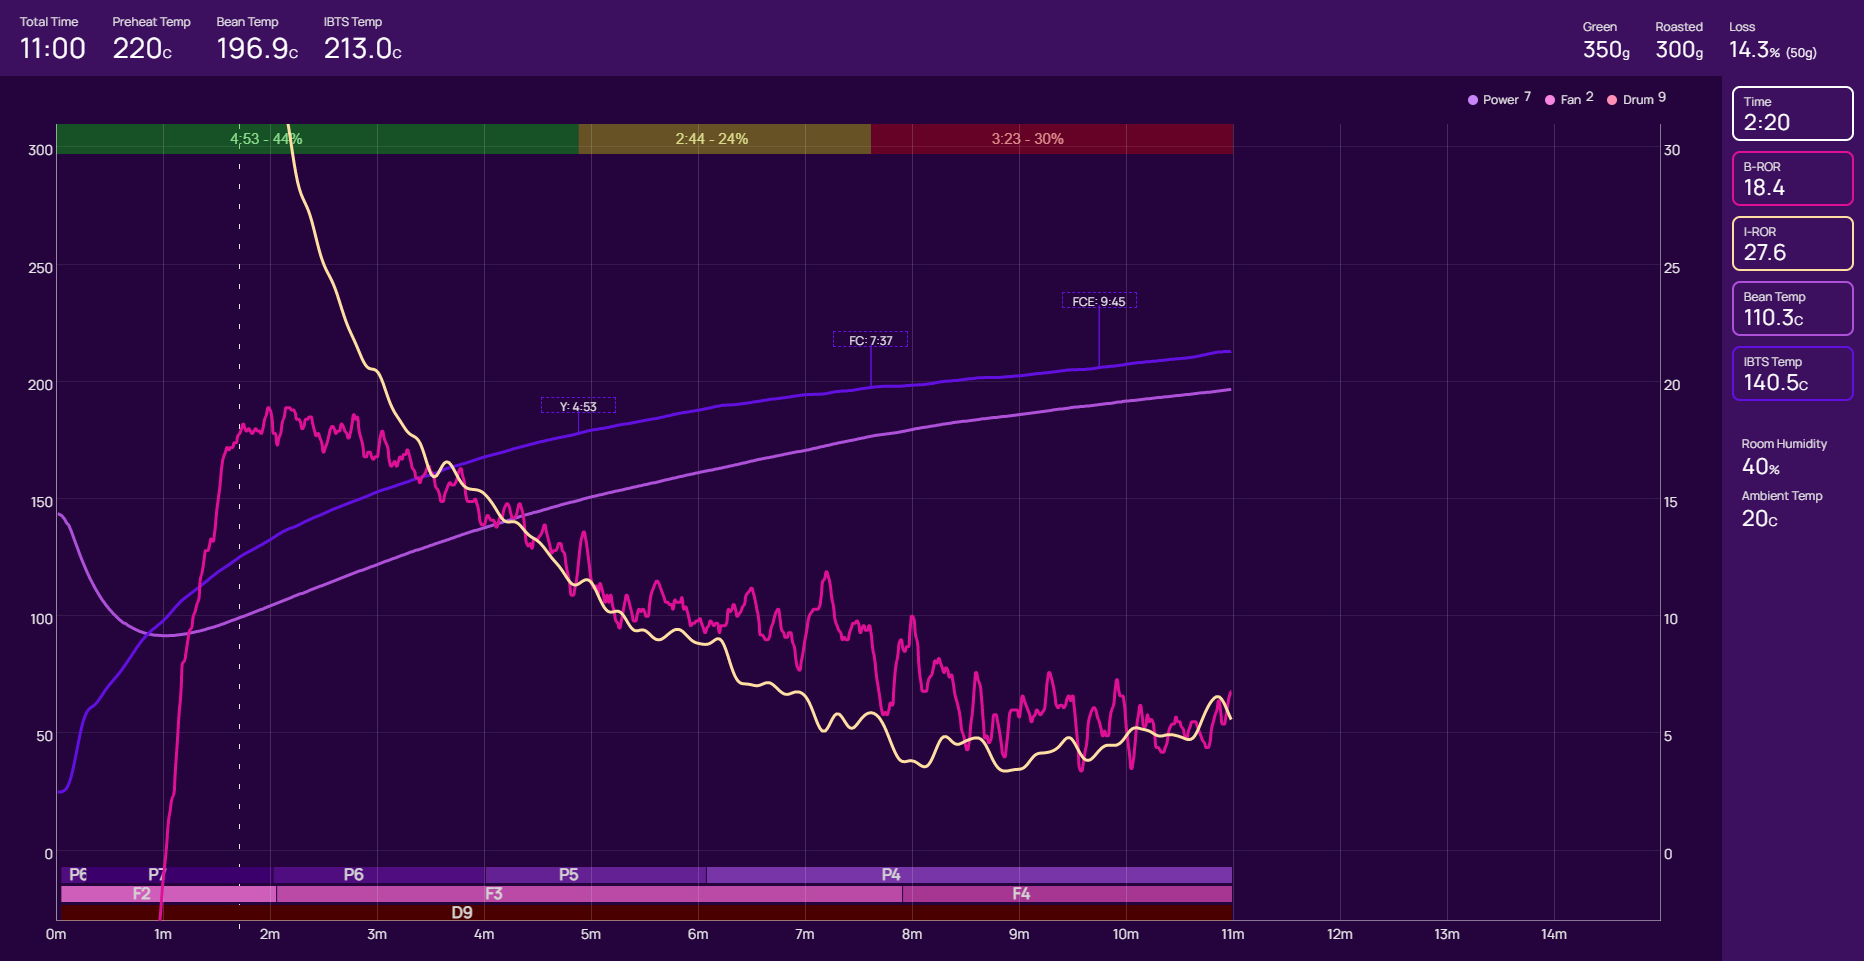Viewport: 1864px width, 961px height.
Task: Click the IBTS Temp side panel
Action: coord(1792,373)
